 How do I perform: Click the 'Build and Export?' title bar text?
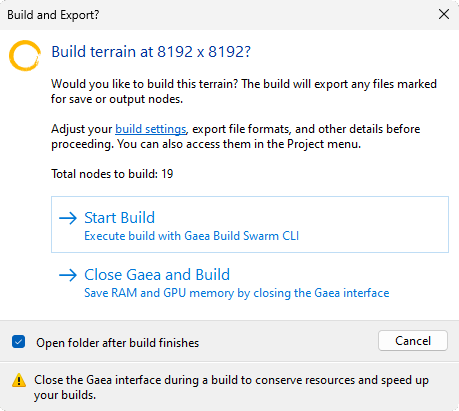(x=53, y=15)
